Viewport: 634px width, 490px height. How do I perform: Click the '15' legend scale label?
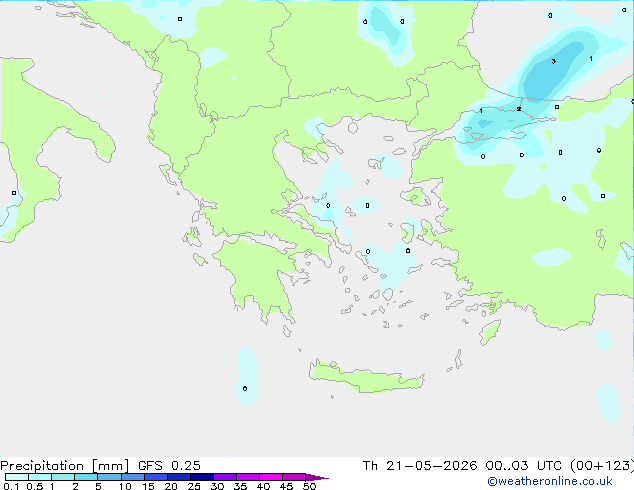coord(148,486)
